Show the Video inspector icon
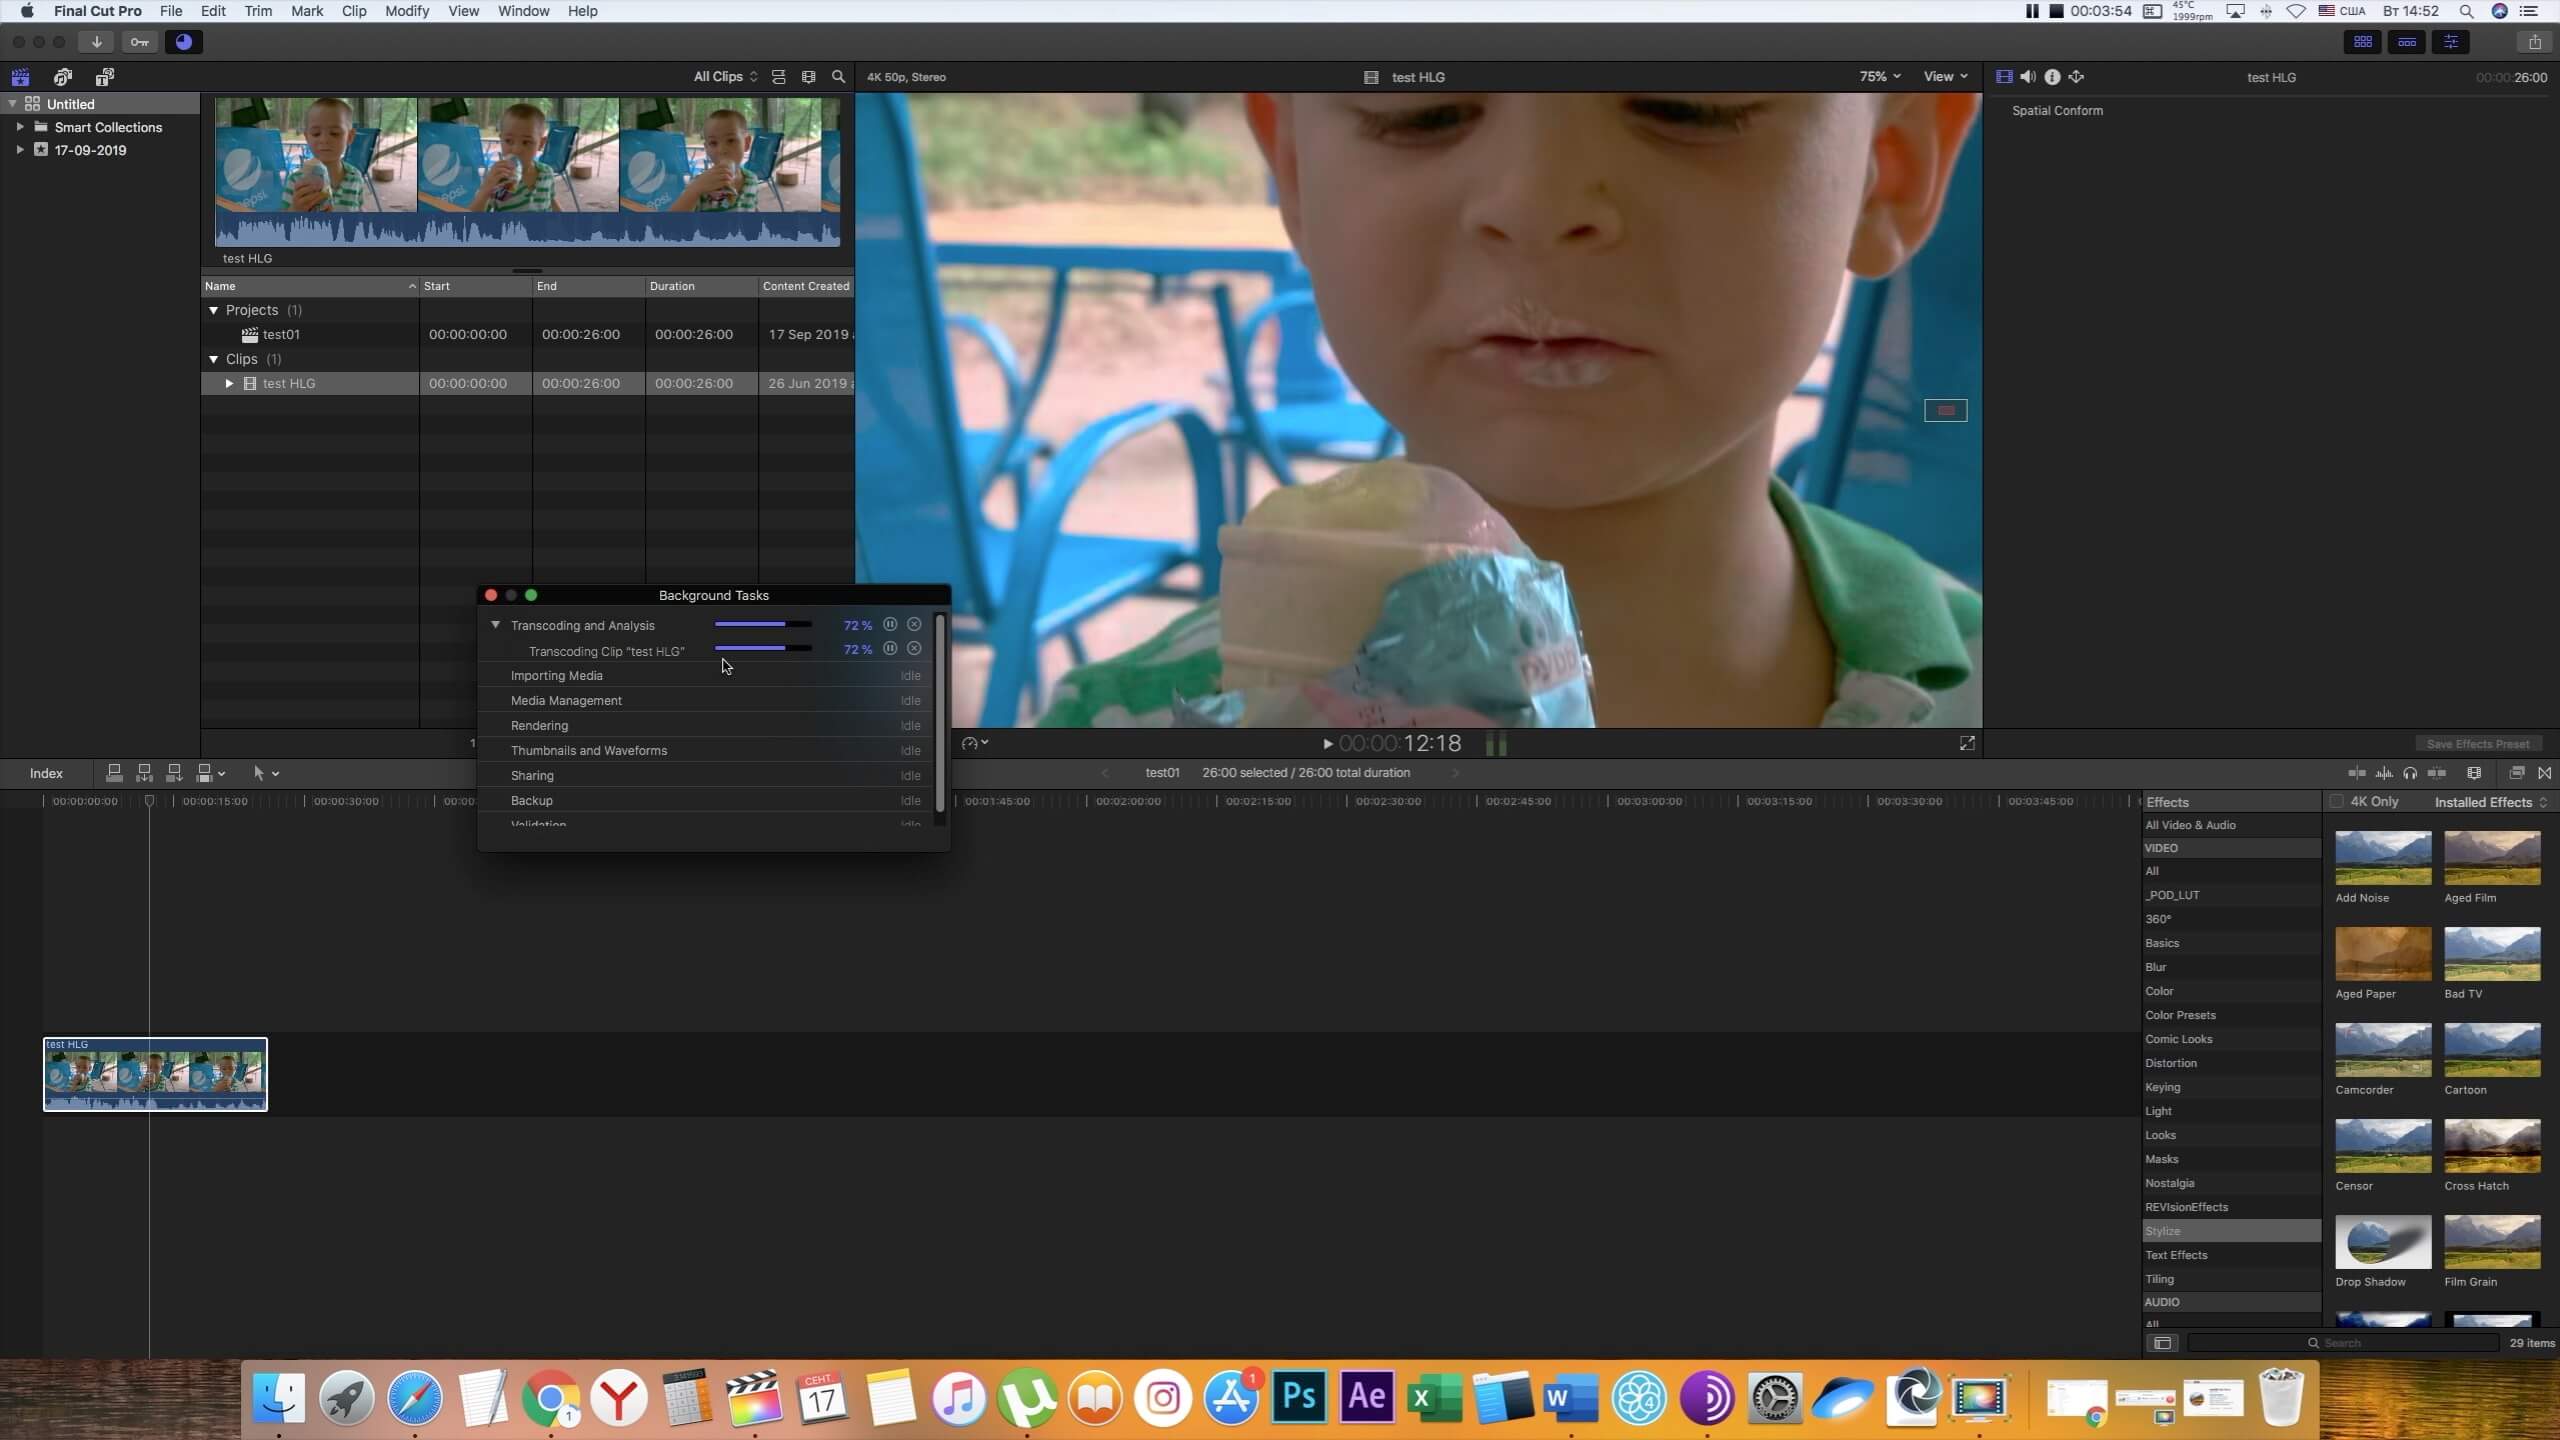 [x=2004, y=77]
